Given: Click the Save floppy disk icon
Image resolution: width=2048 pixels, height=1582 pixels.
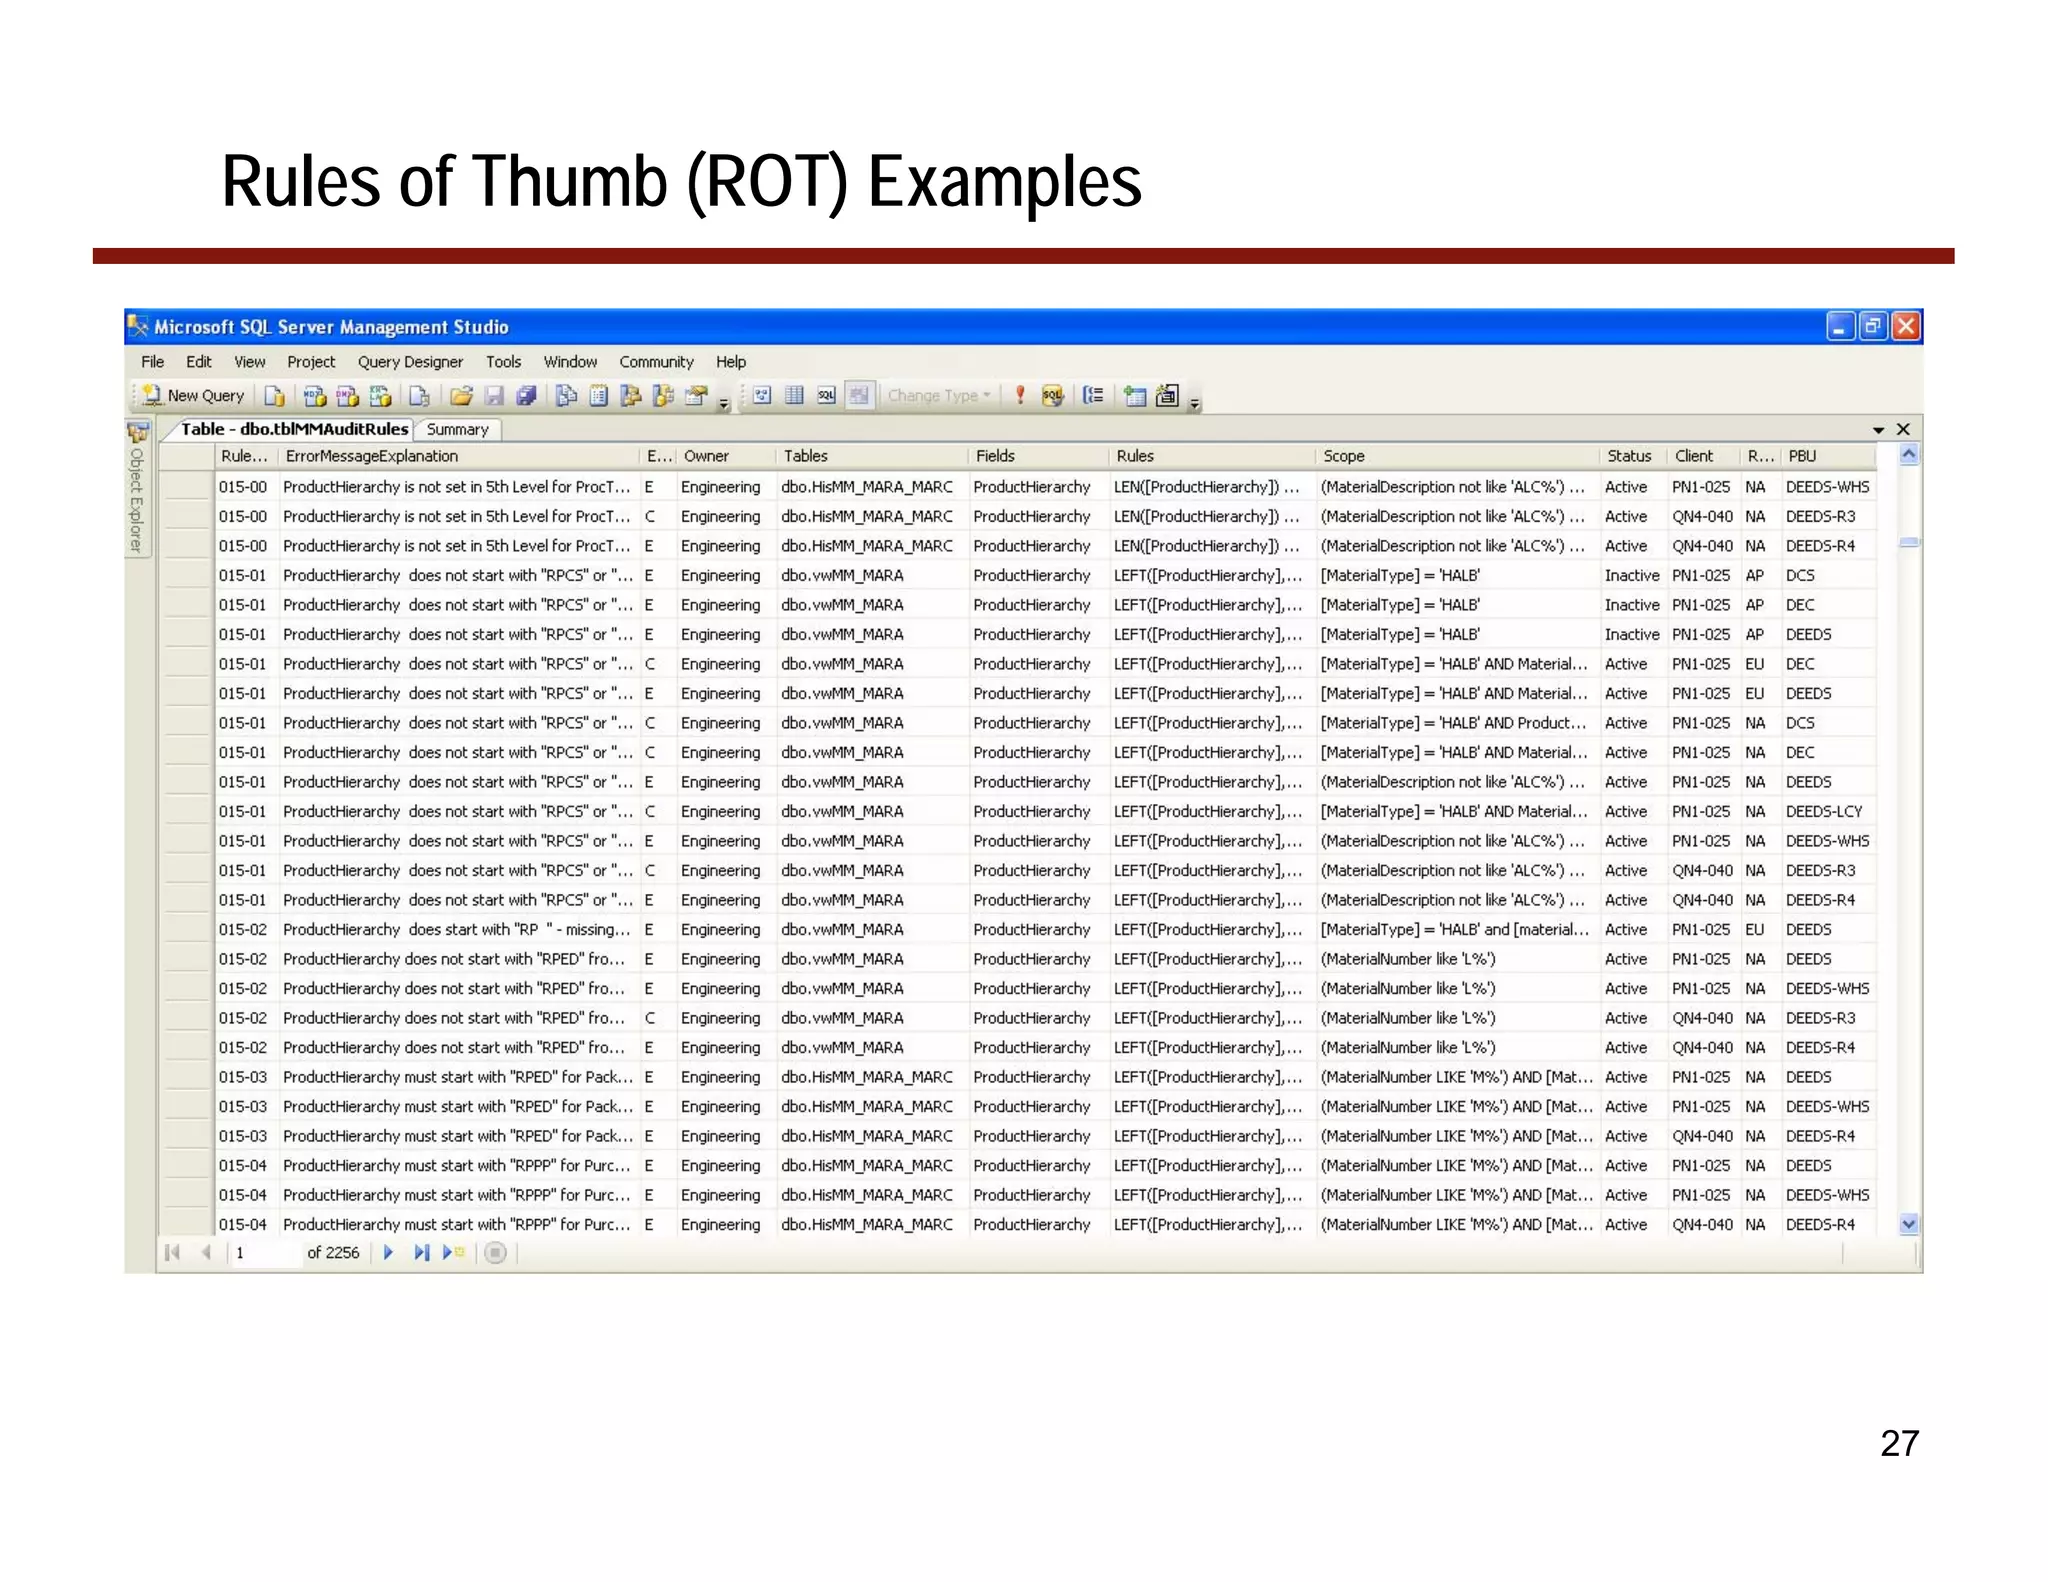Looking at the screenshot, I should (494, 396).
